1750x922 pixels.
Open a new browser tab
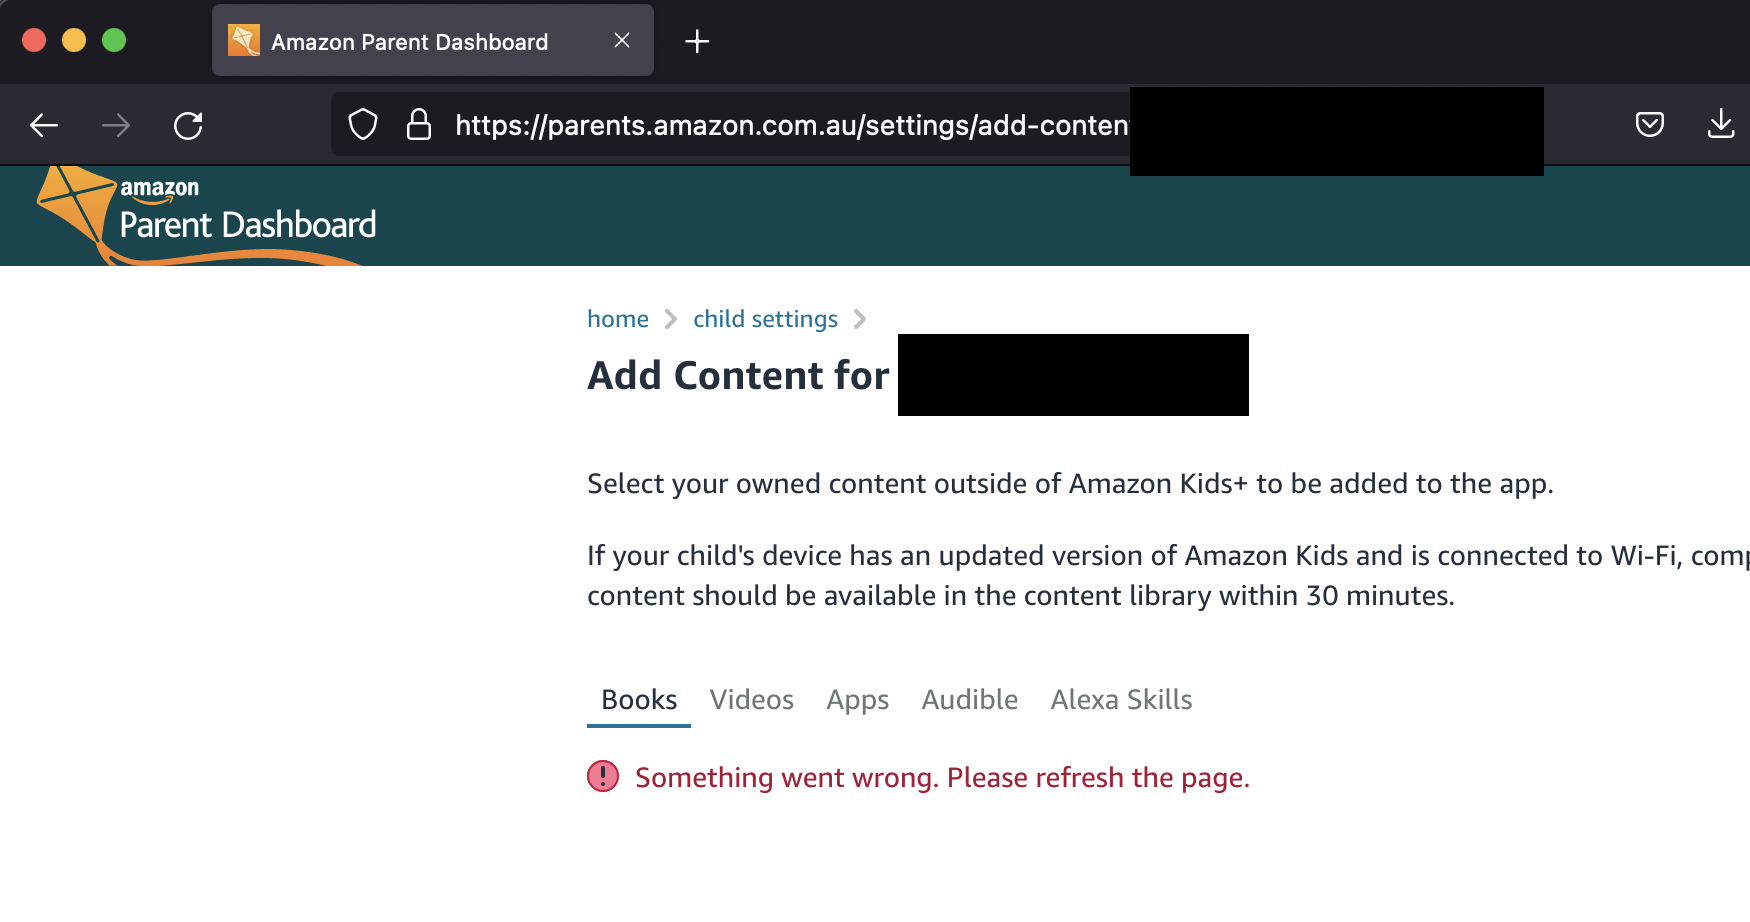[x=697, y=41]
